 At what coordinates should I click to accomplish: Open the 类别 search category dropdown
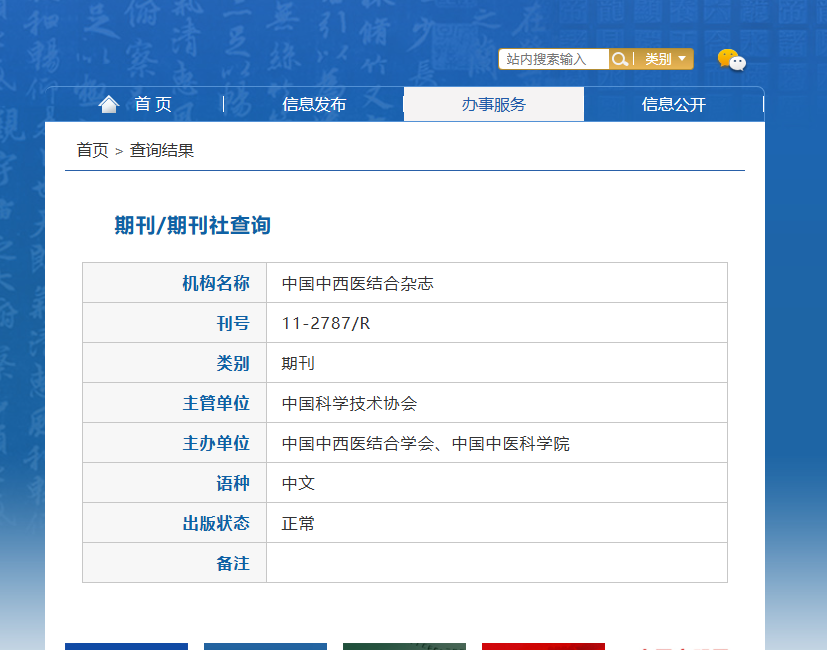(x=665, y=59)
